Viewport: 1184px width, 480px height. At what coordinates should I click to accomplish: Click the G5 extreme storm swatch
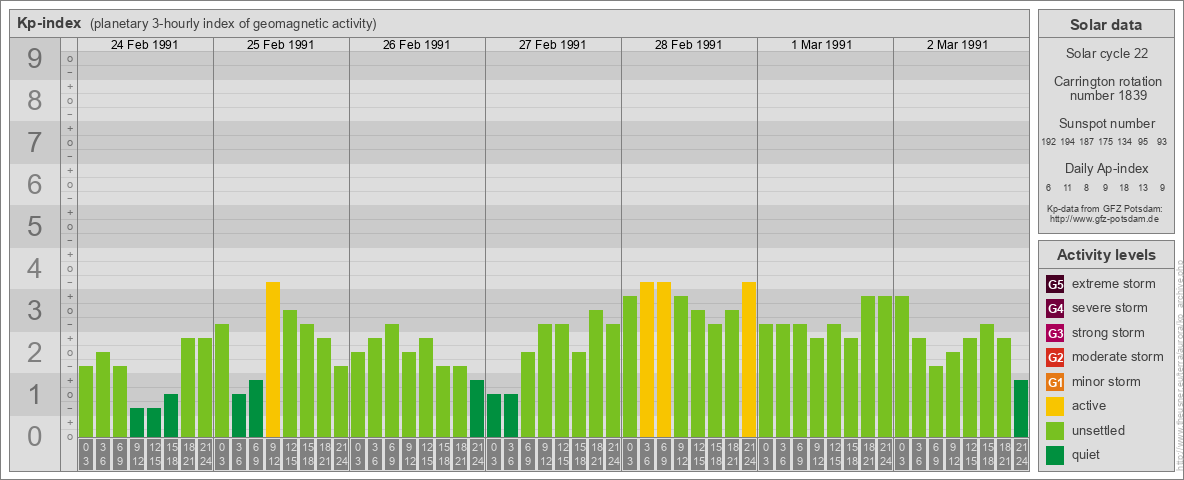[1055, 284]
